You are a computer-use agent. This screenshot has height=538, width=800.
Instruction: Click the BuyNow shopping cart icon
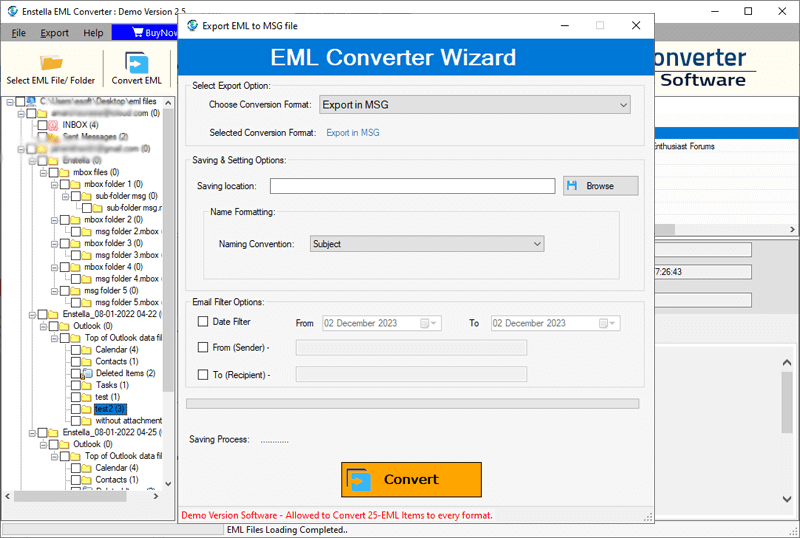pos(136,33)
